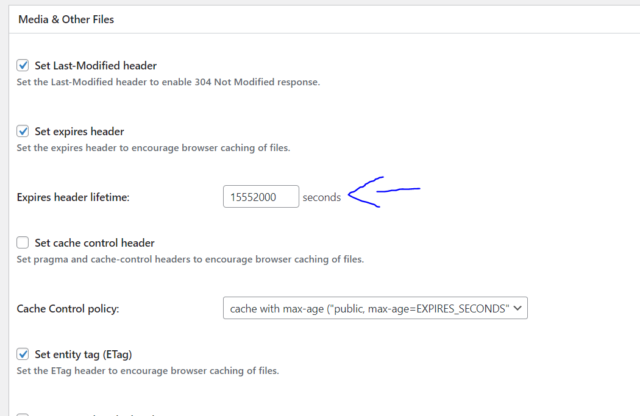Click the ETag header browser caching description
The height and width of the screenshot is (416, 640).
point(148,371)
